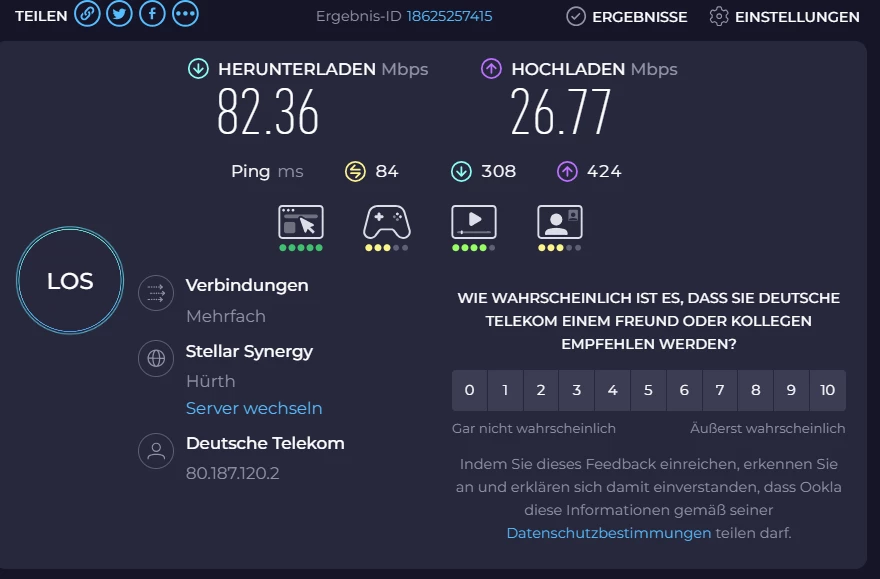Rate recommendation score 2
The image size is (880, 579).
(541, 390)
